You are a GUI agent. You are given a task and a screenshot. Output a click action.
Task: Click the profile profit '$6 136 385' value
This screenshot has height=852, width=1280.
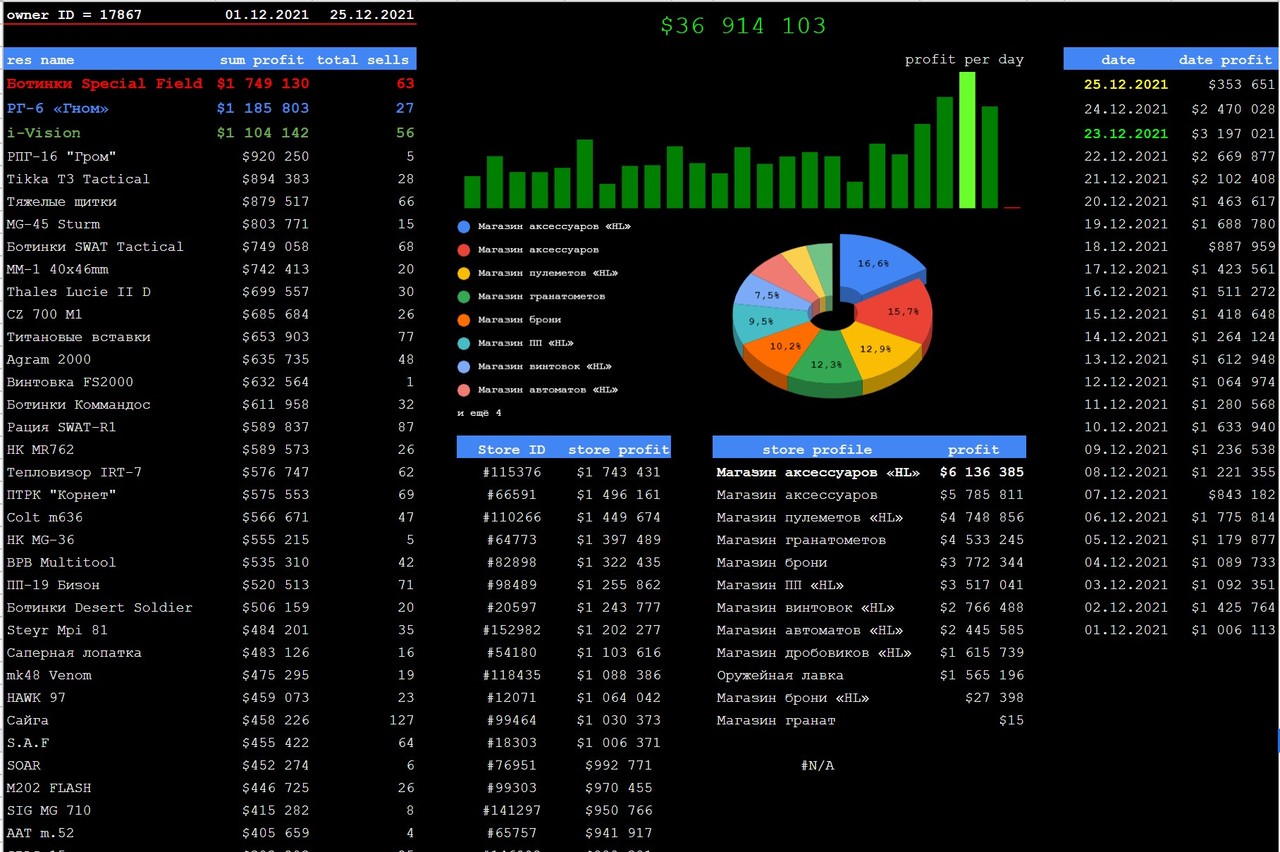pyautogui.click(x=982, y=472)
